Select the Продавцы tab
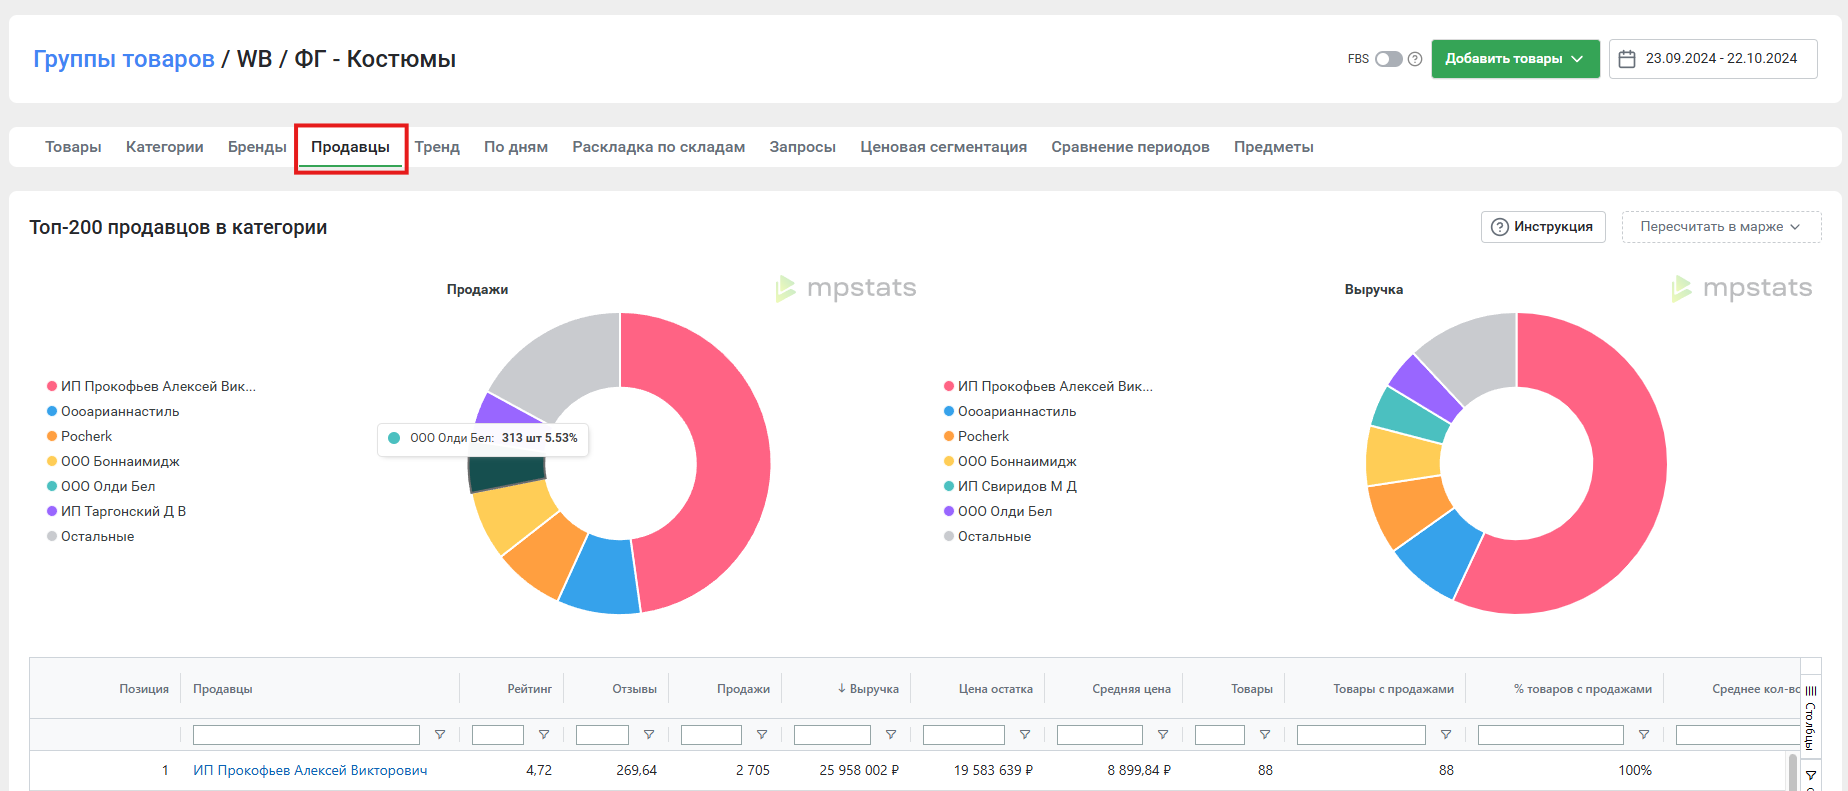Image resolution: width=1848 pixels, height=791 pixels. pyautogui.click(x=350, y=147)
